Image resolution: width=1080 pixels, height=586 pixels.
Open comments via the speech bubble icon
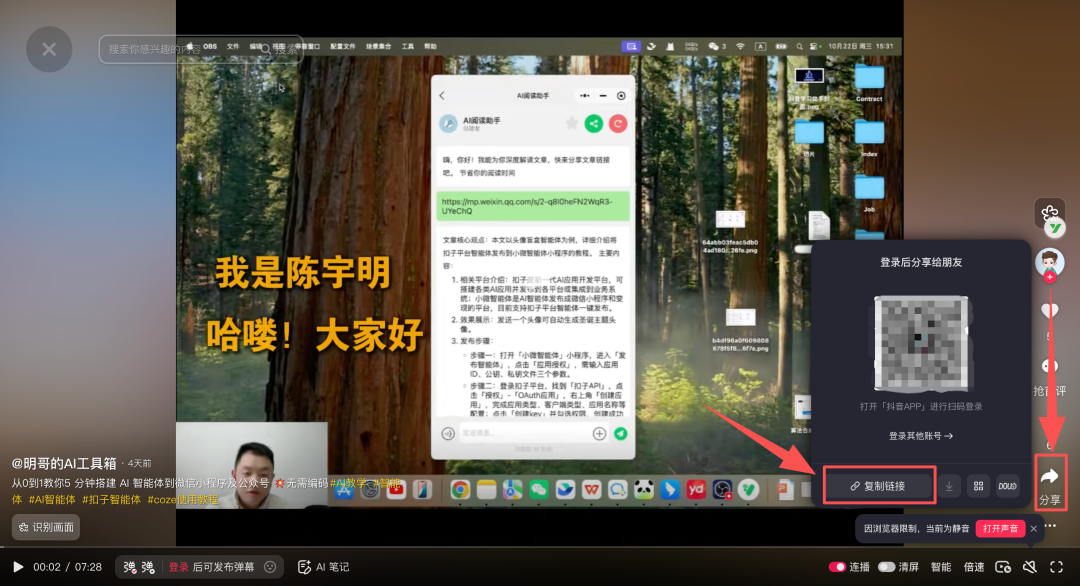[1050, 366]
